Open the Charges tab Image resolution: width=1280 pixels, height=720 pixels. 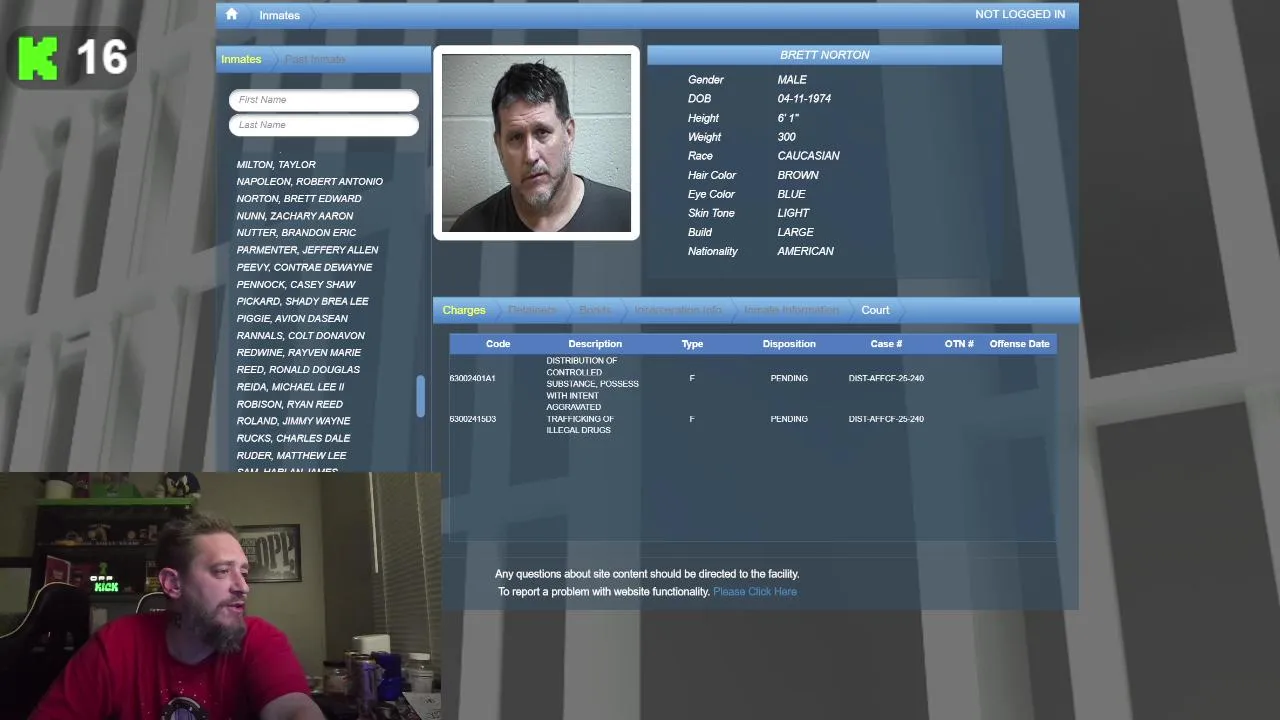(464, 310)
